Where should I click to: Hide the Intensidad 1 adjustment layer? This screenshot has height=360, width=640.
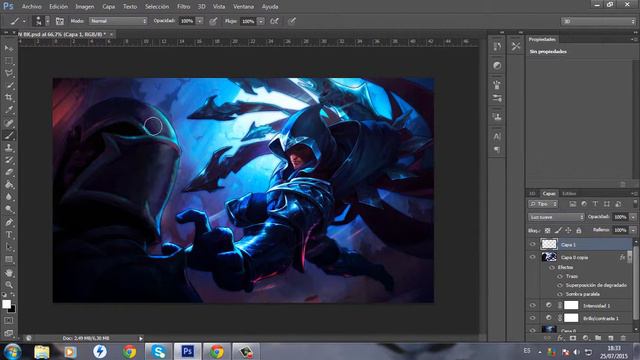(x=533, y=305)
